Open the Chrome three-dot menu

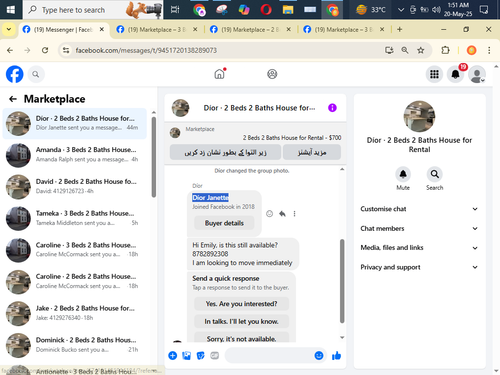tap(489, 50)
